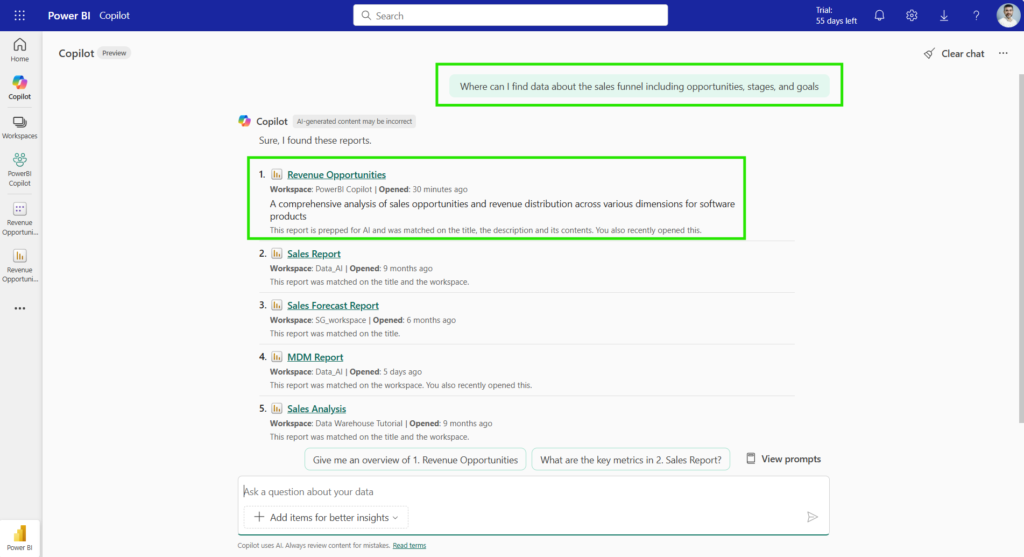Open Workspaces from the left sidebar
Viewport: 1024px width, 557px height.
click(x=20, y=127)
